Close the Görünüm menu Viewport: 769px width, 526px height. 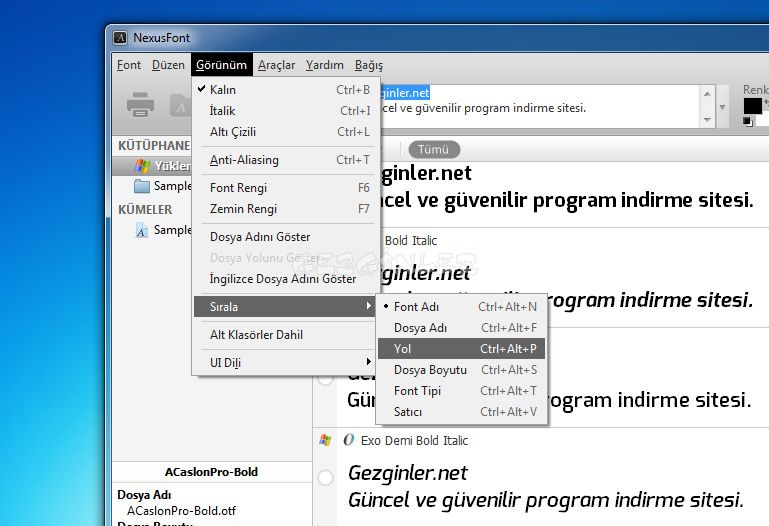222,65
